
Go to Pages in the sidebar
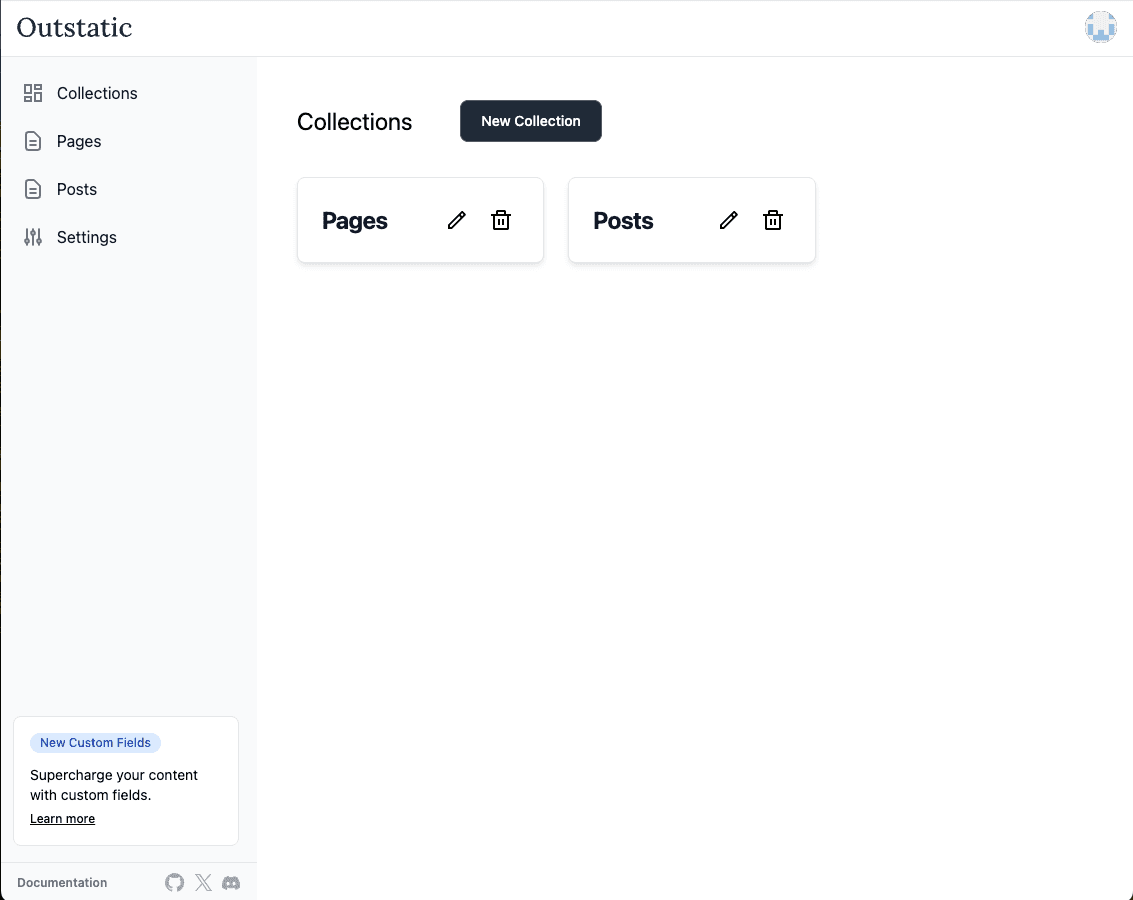(x=79, y=141)
